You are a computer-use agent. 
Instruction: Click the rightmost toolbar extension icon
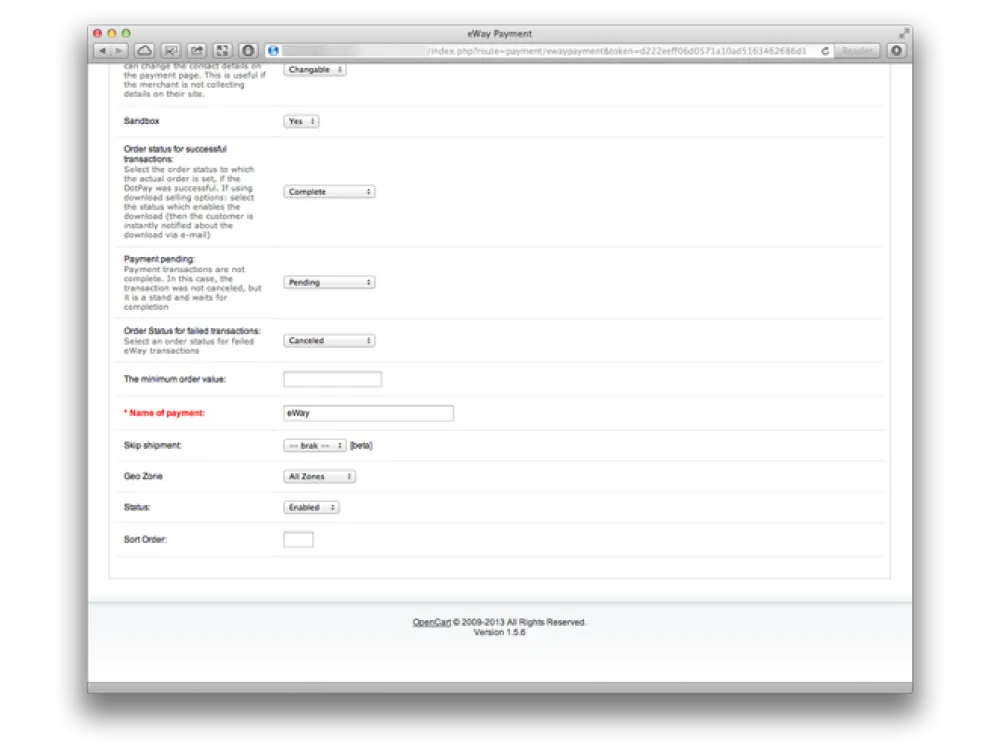tap(897, 50)
